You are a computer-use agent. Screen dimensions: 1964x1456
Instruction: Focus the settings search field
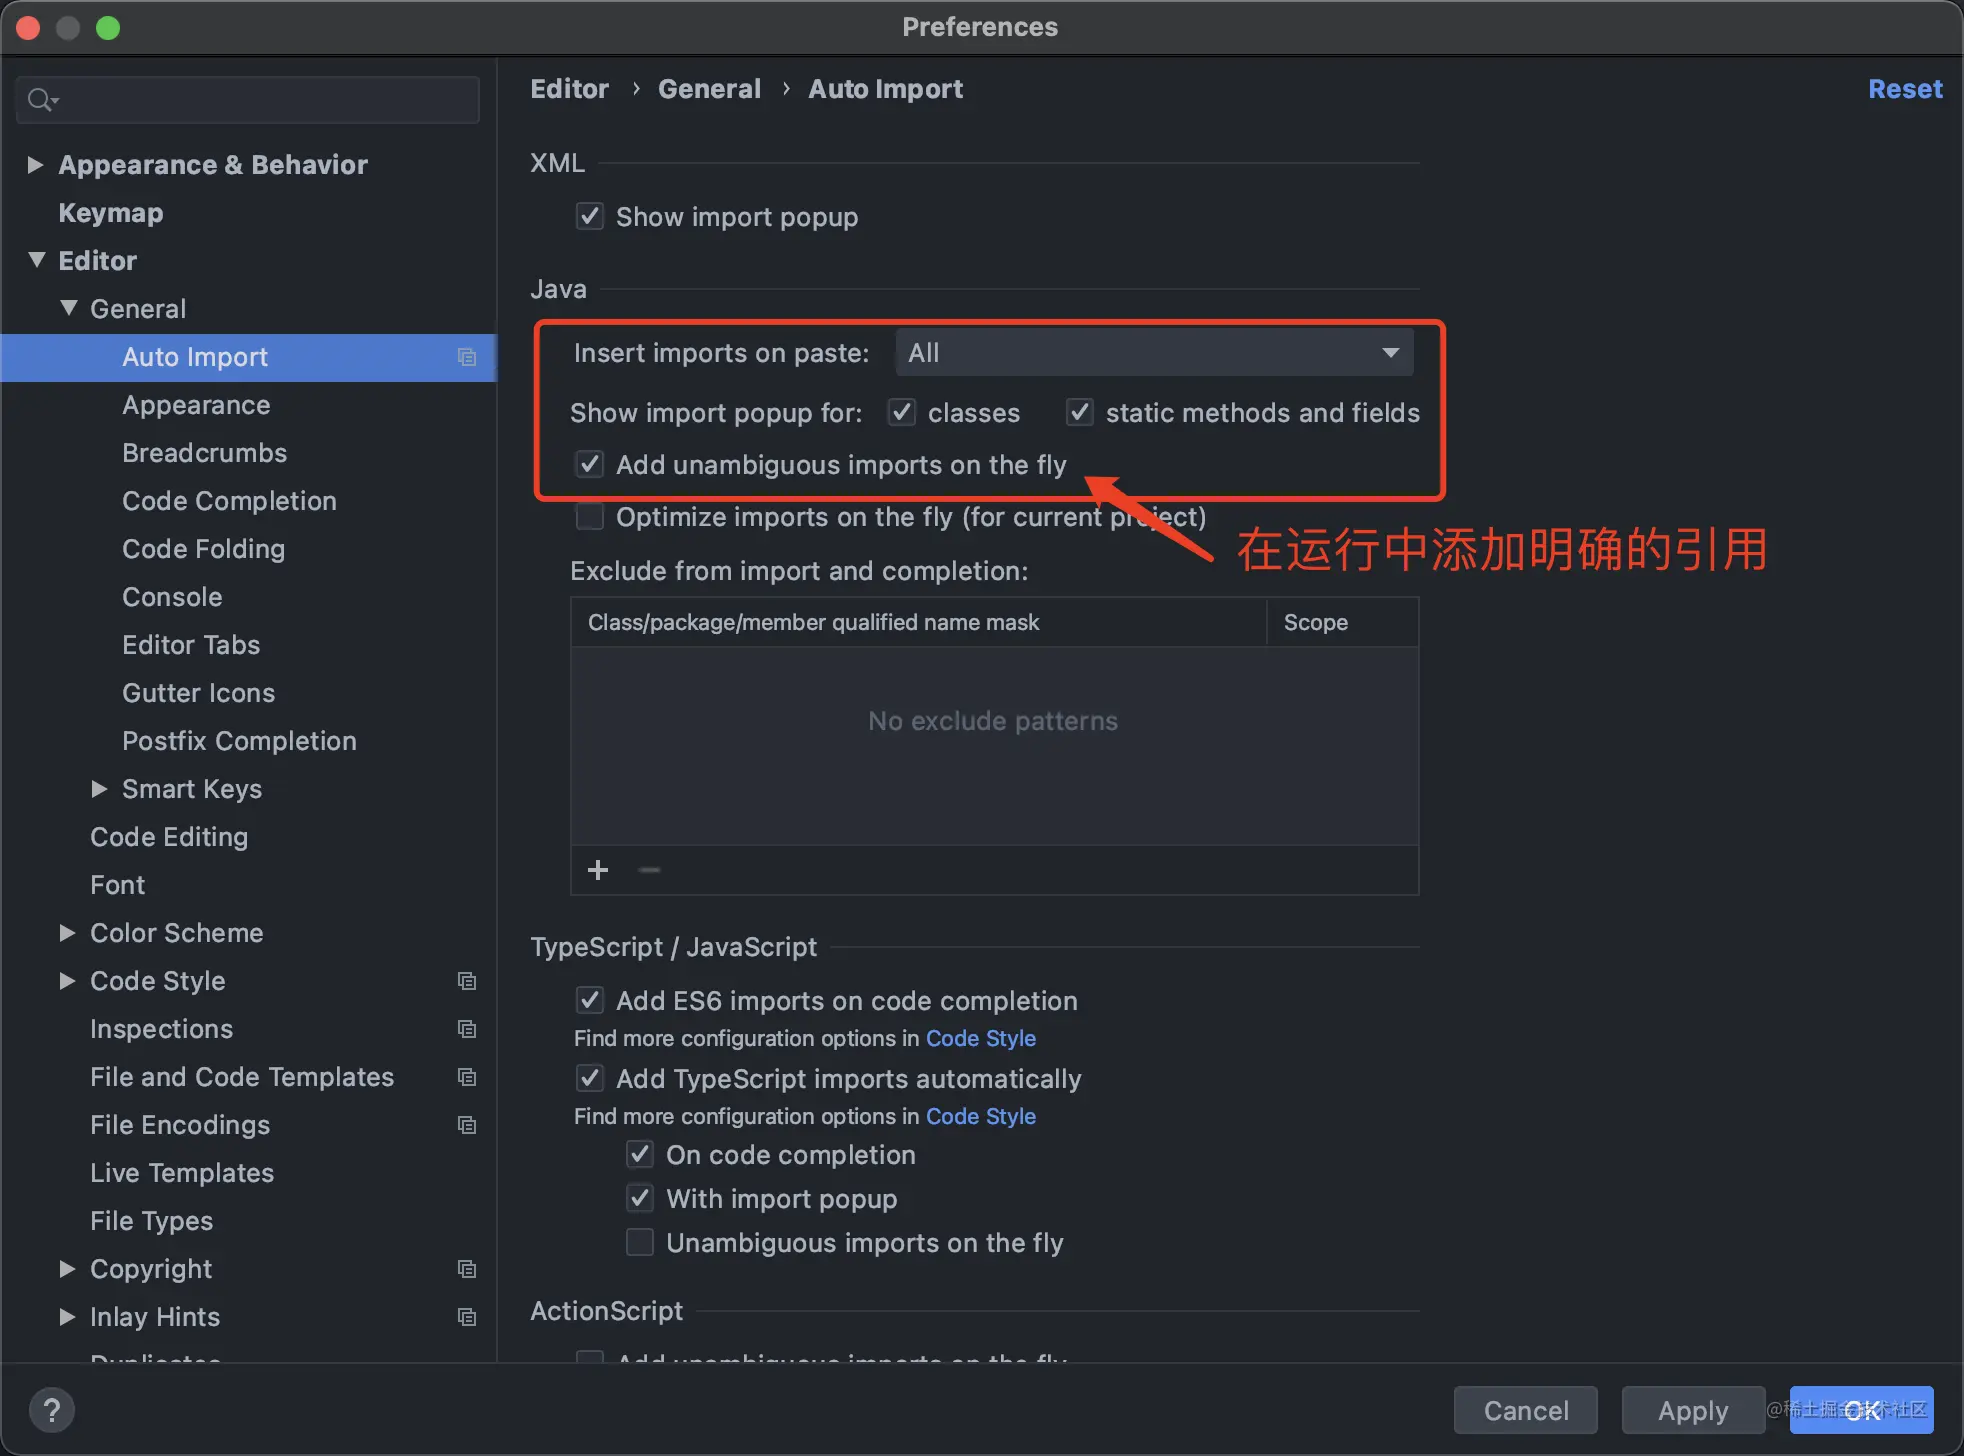pos(248,100)
